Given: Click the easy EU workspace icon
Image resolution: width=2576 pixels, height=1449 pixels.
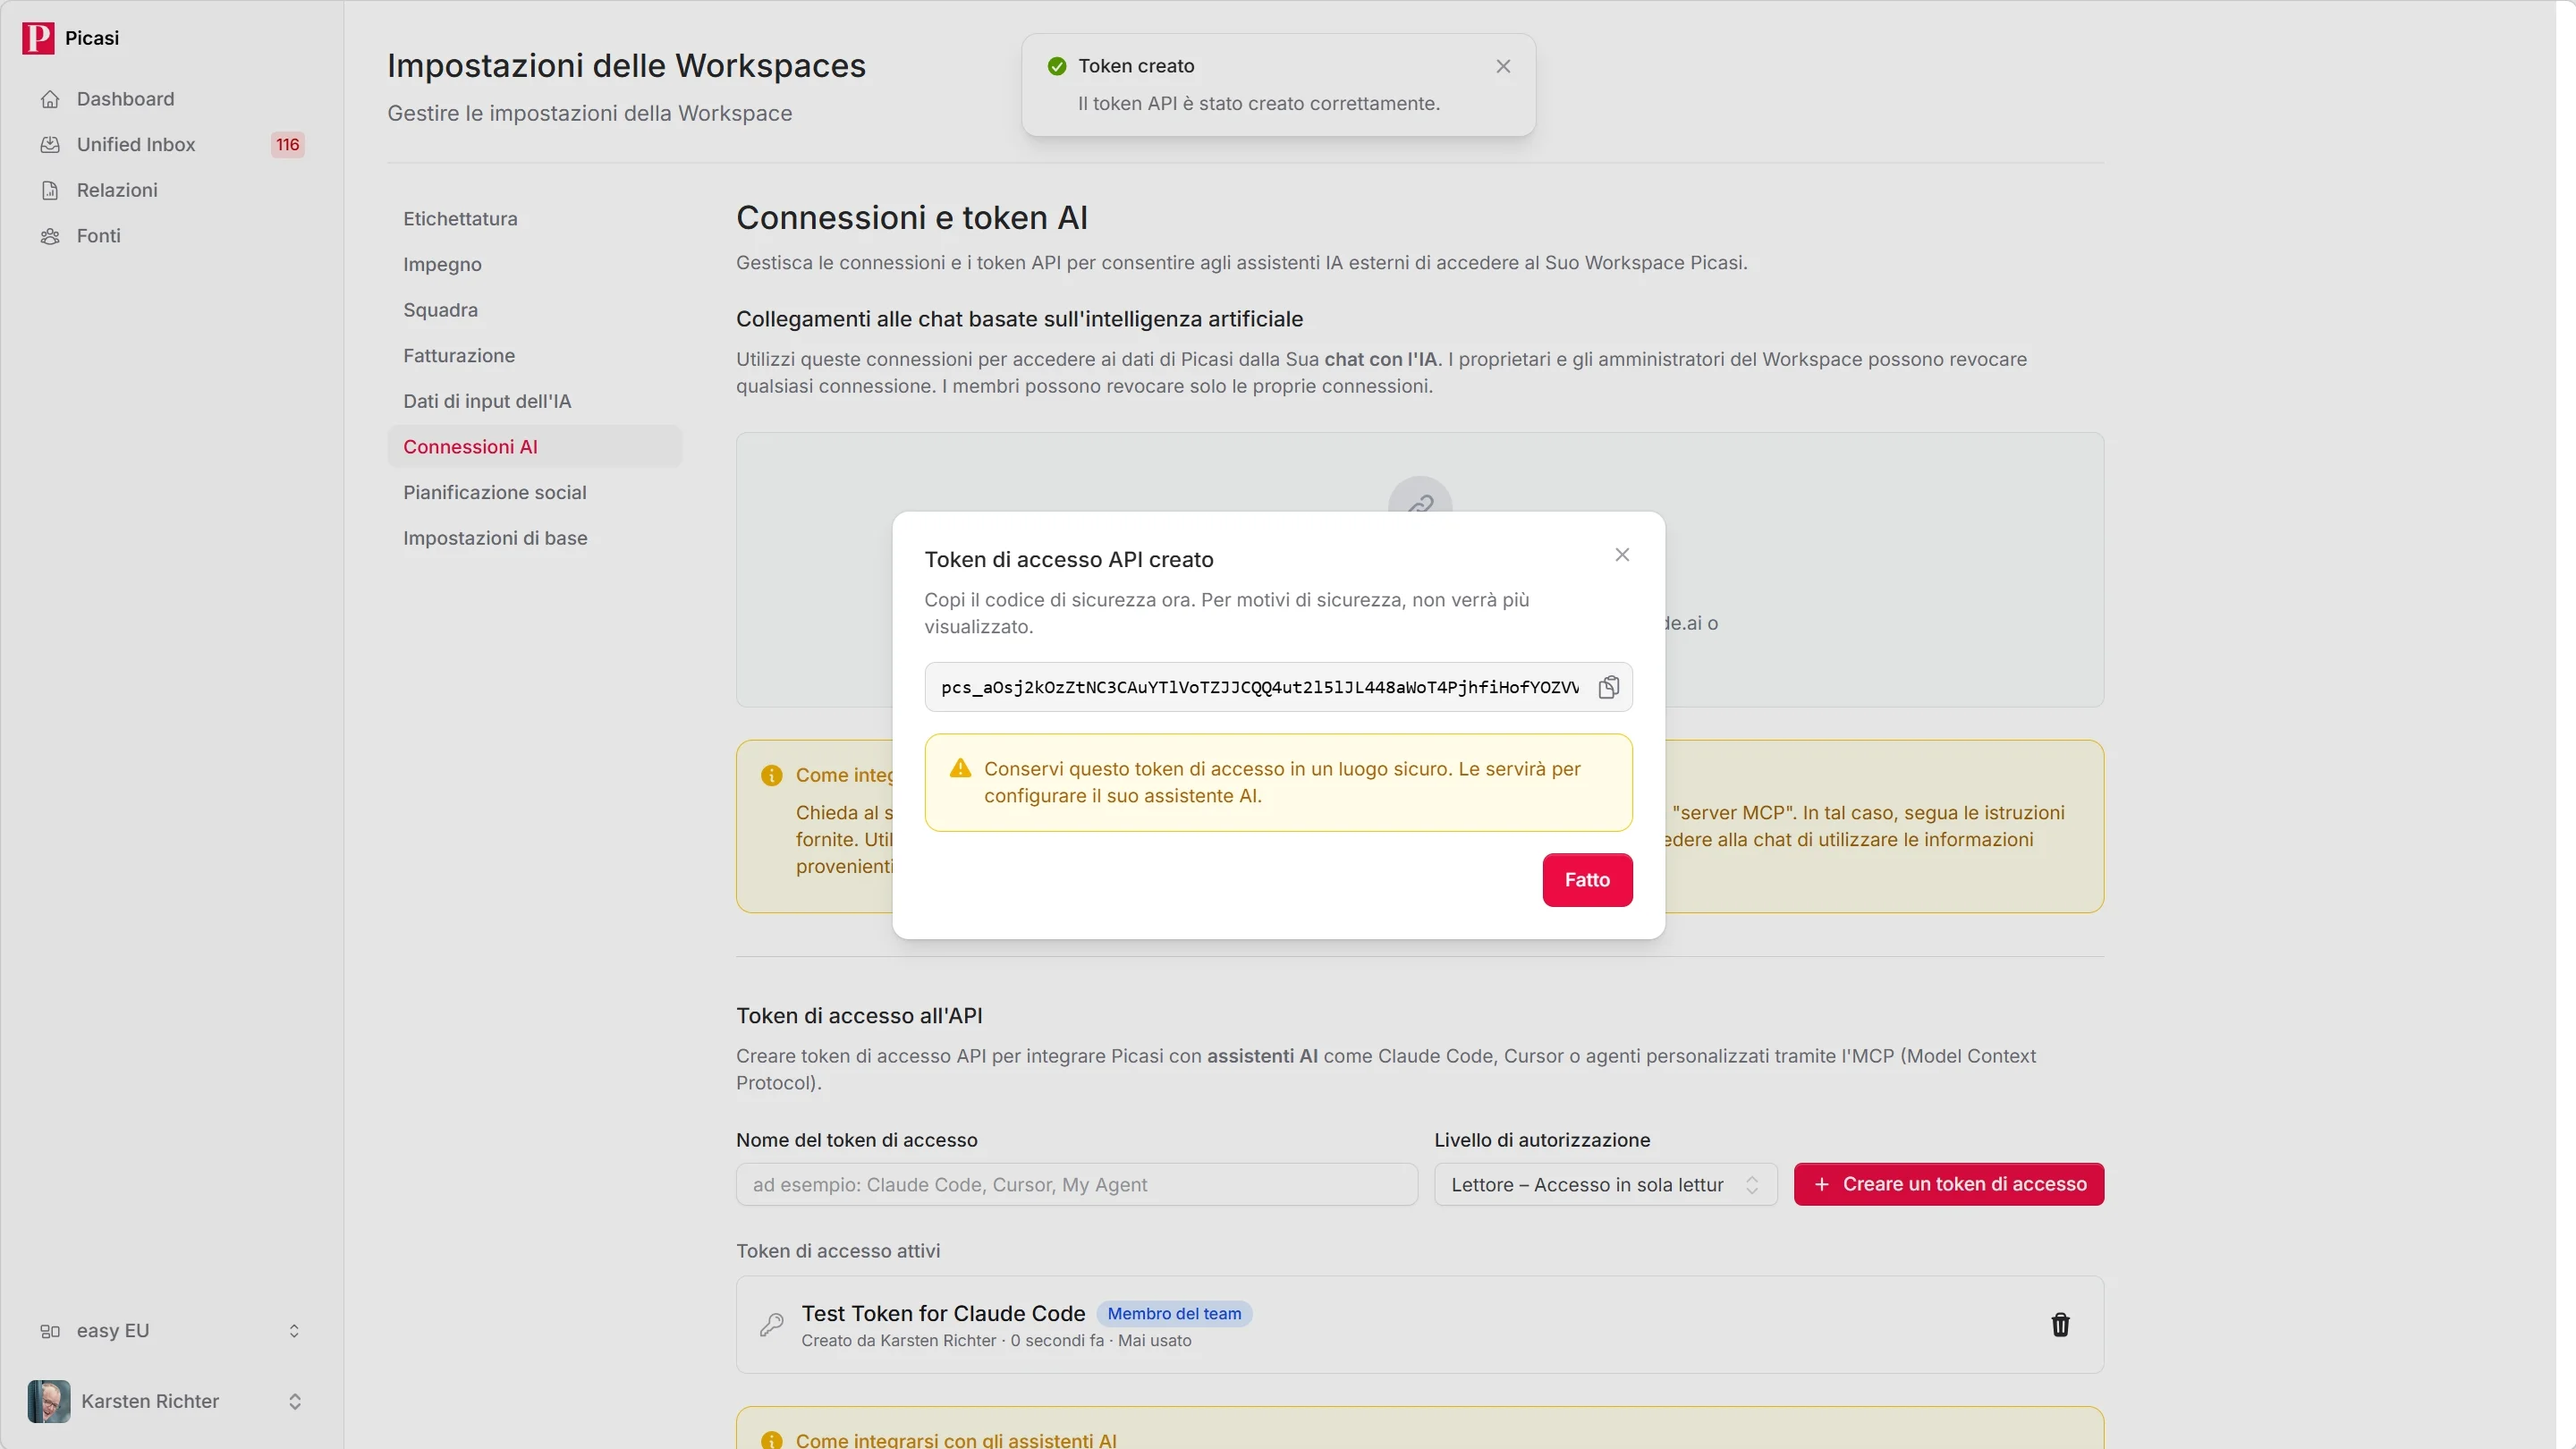Looking at the screenshot, I should tap(50, 1331).
